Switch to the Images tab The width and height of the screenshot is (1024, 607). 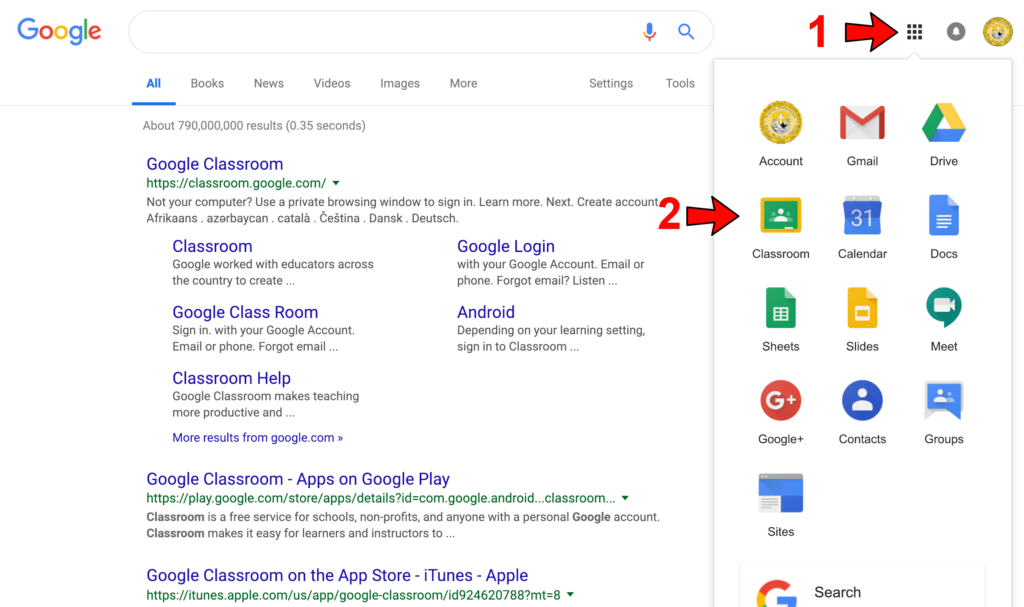(400, 84)
